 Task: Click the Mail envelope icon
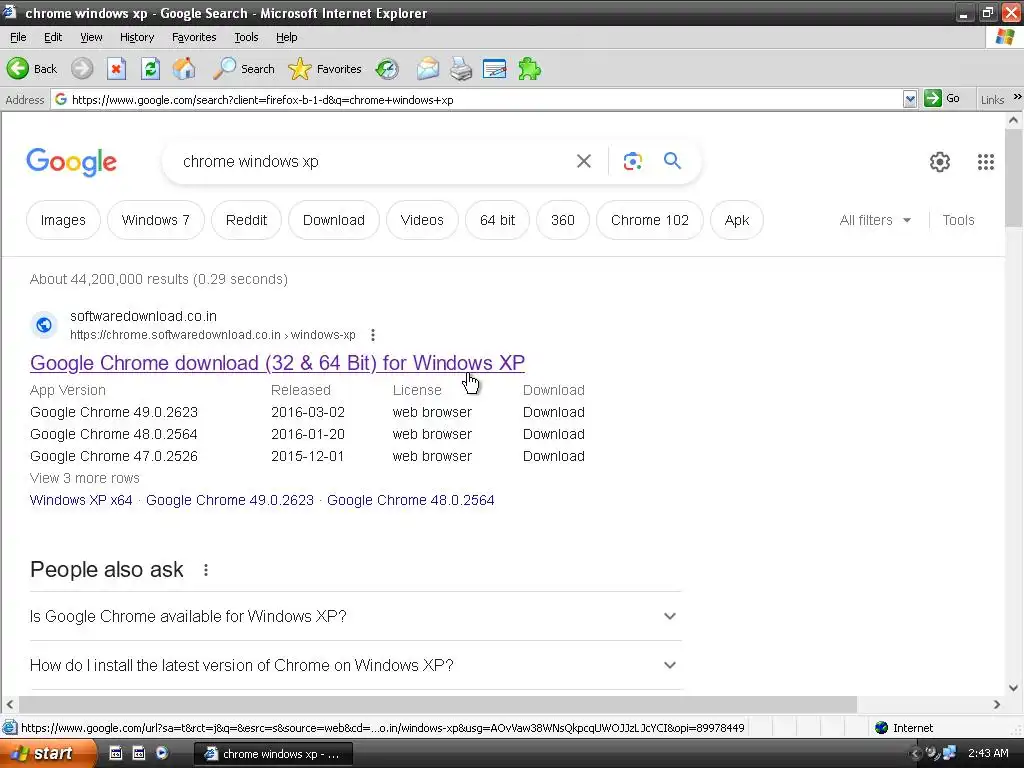[x=428, y=69]
